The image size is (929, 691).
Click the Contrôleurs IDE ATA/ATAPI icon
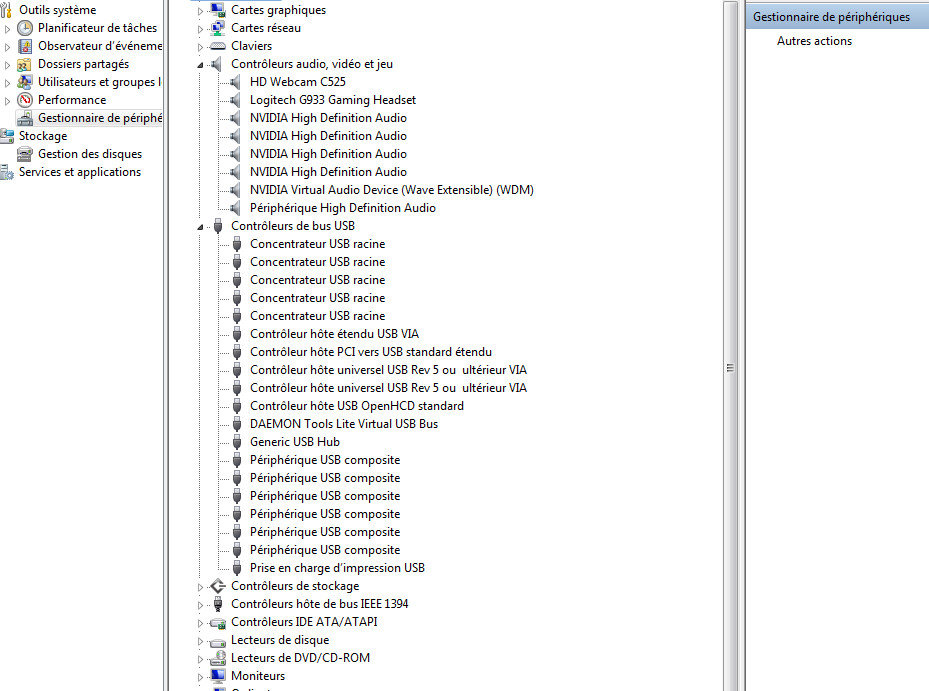[x=218, y=622]
